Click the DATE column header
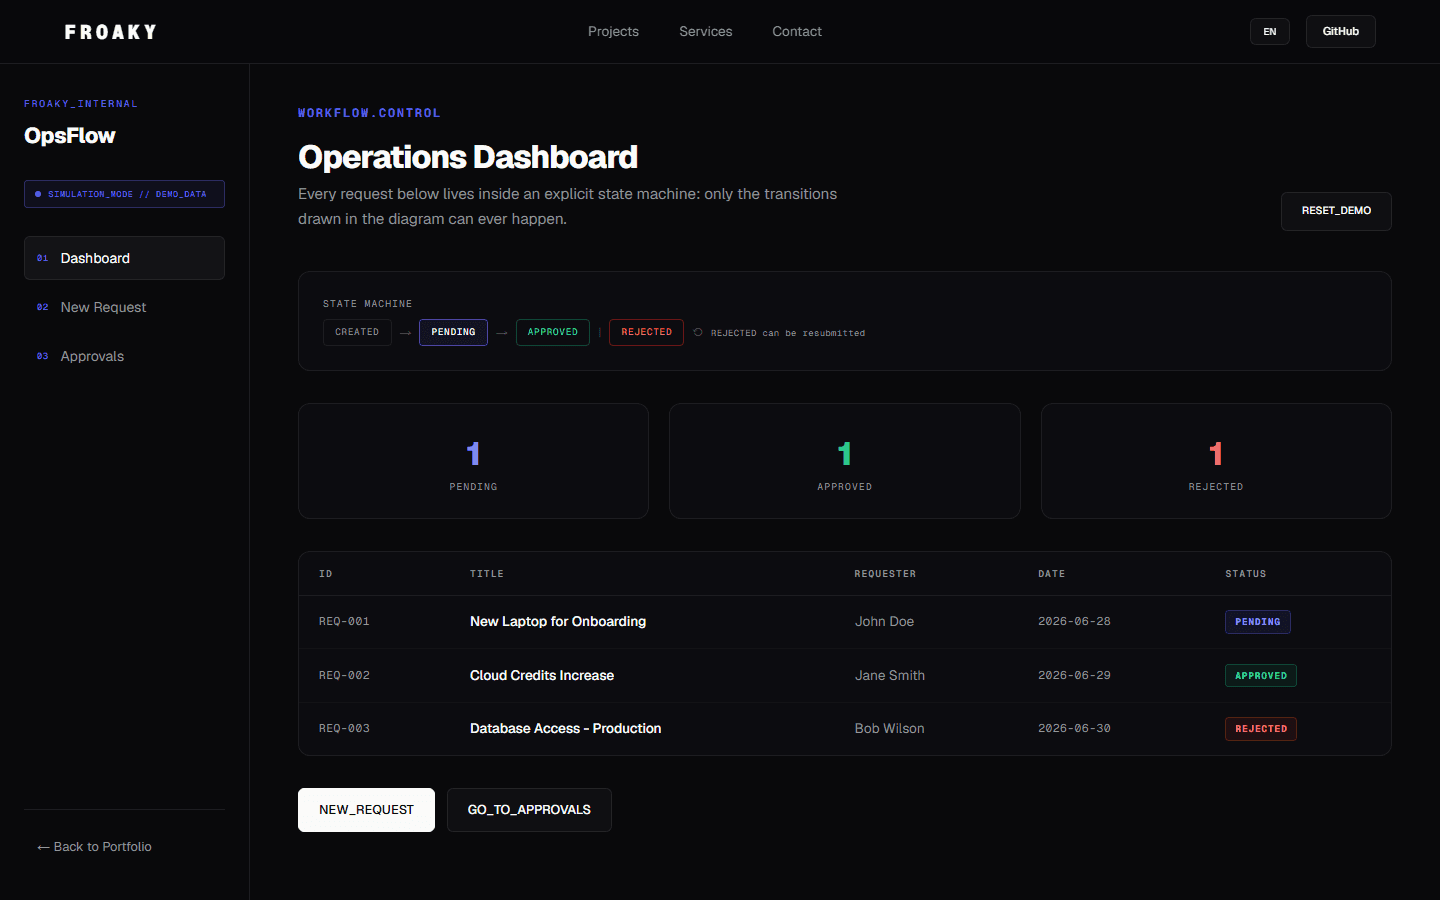 (x=1051, y=574)
